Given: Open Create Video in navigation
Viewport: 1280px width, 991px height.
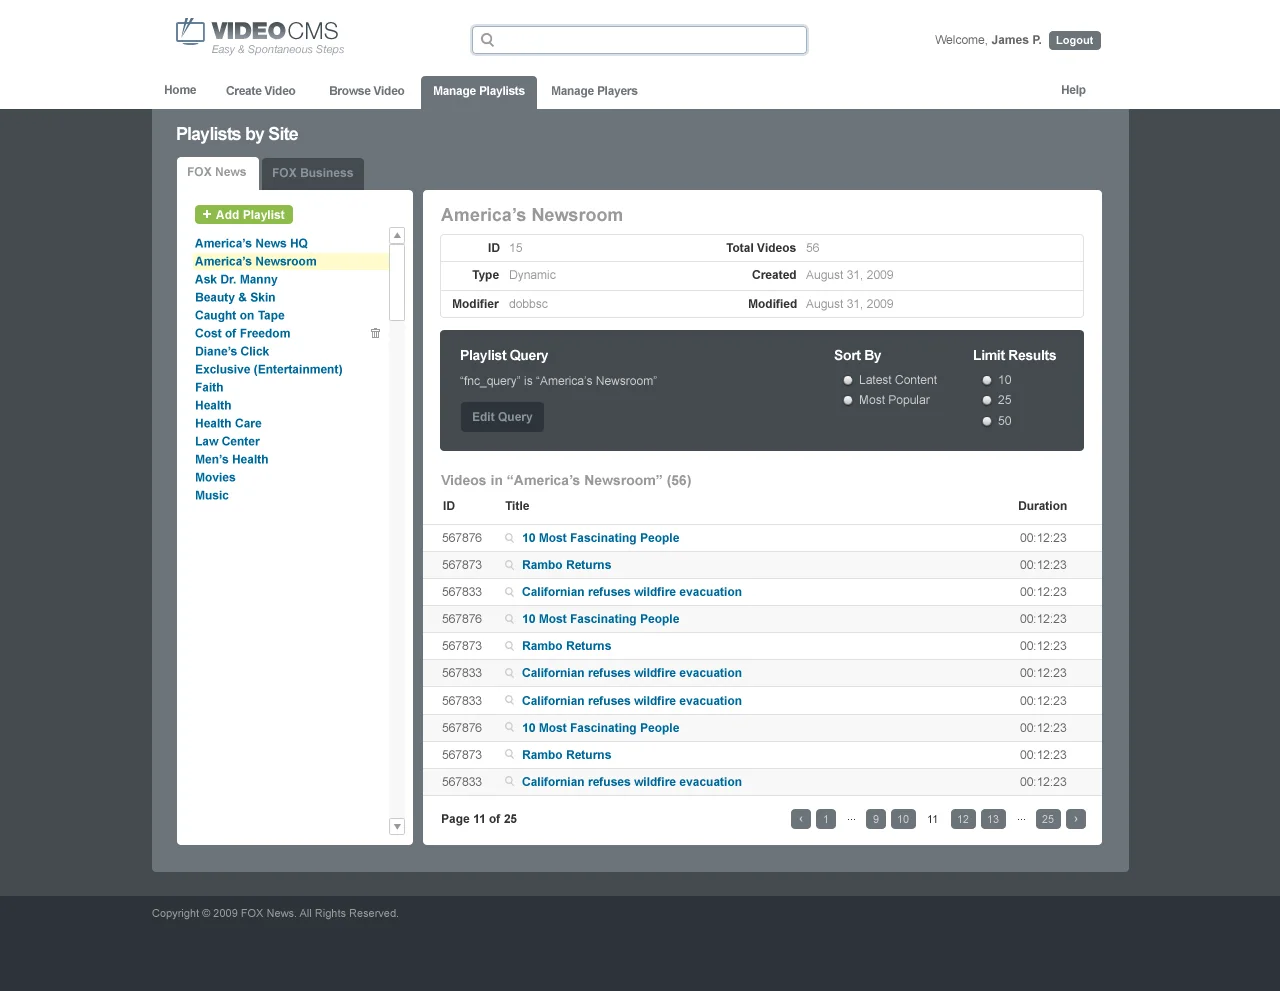Looking at the screenshot, I should click(x=261, y=91).
